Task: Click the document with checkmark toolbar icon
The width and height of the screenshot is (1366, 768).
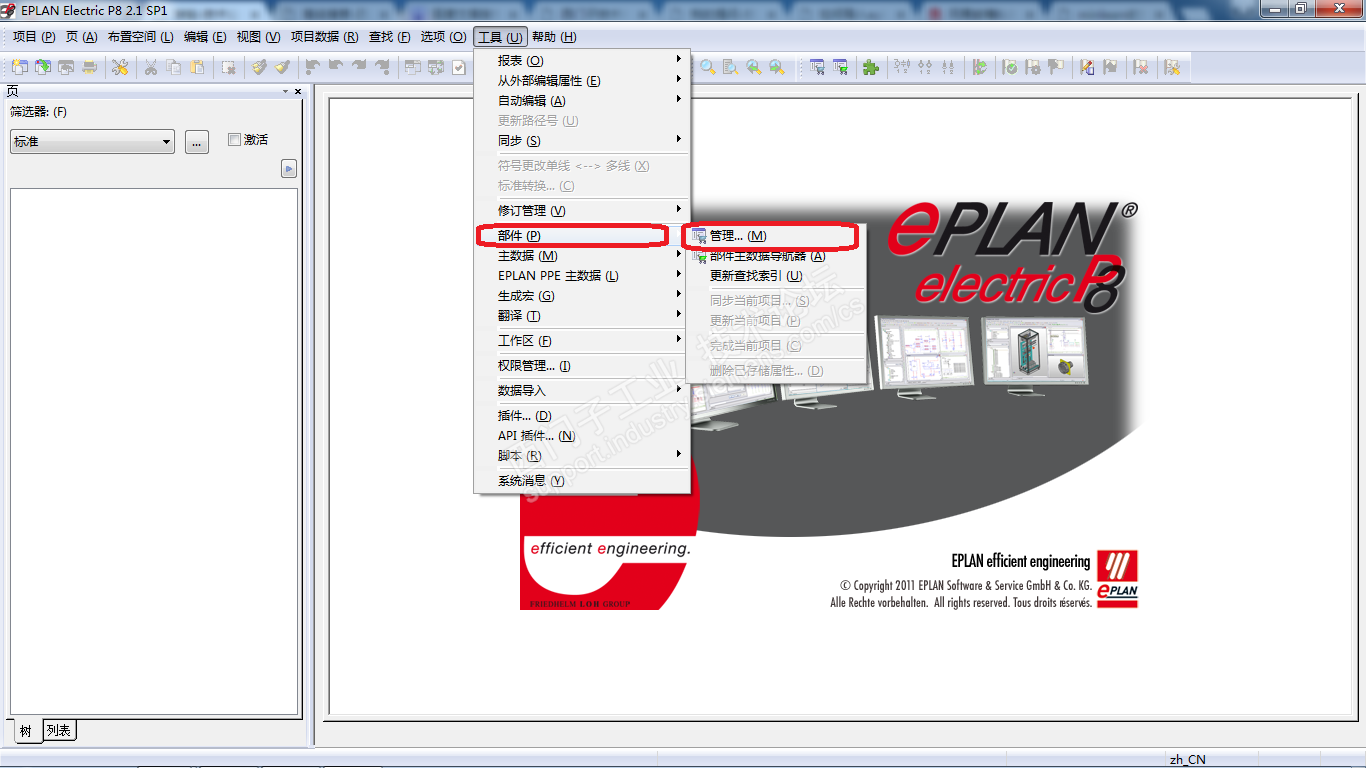Action: pos(459,67)
